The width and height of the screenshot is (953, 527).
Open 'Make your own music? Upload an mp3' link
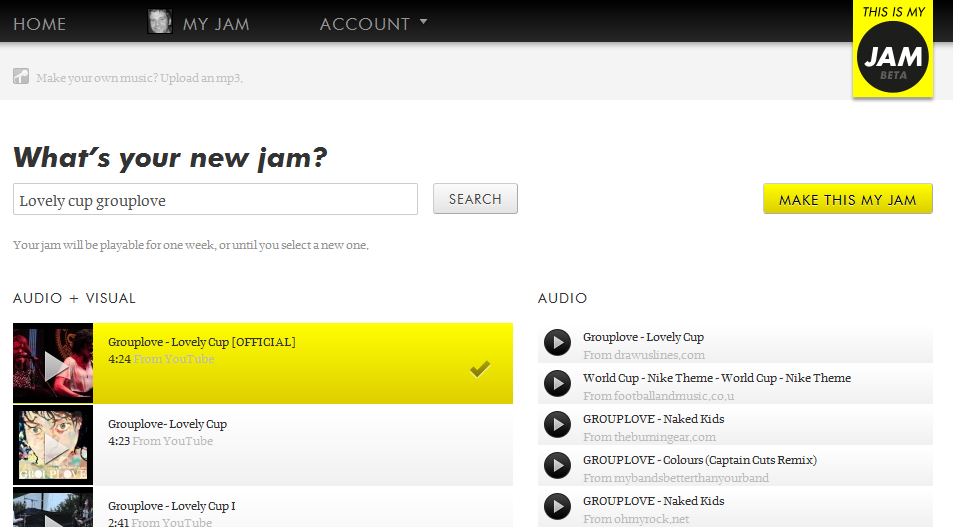pos(139,78)
